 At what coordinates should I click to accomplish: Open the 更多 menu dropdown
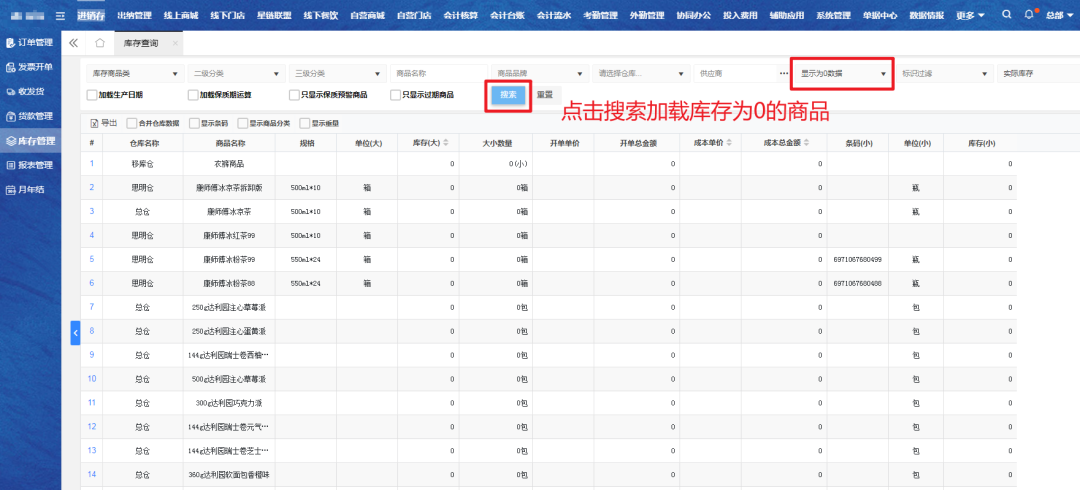969,16
